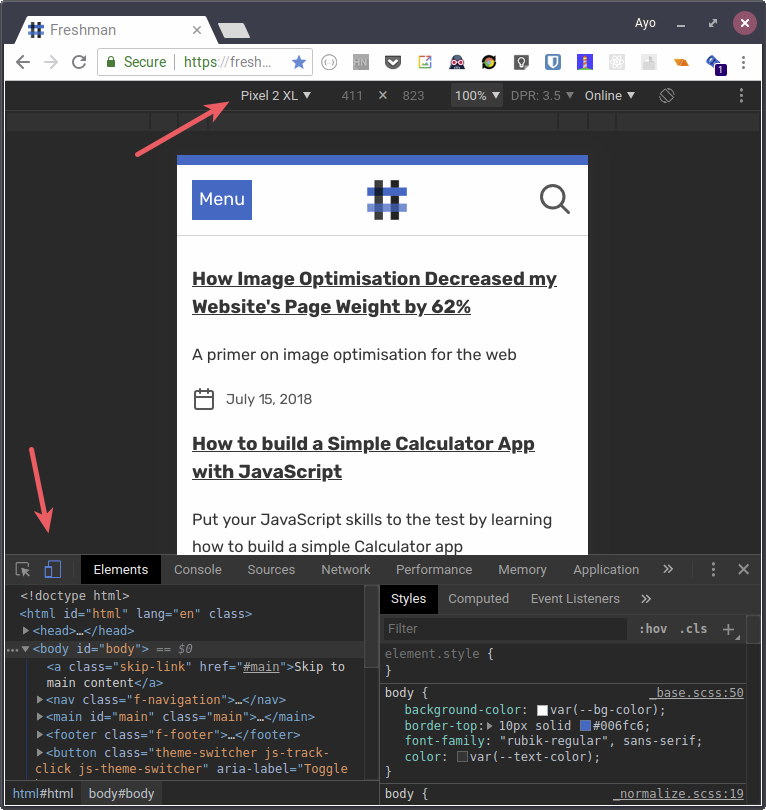Image resolution: width=766 pixels, height=810 pixels.
Task: Click the #006fc6 border color swatch
Action: (586, 726)
